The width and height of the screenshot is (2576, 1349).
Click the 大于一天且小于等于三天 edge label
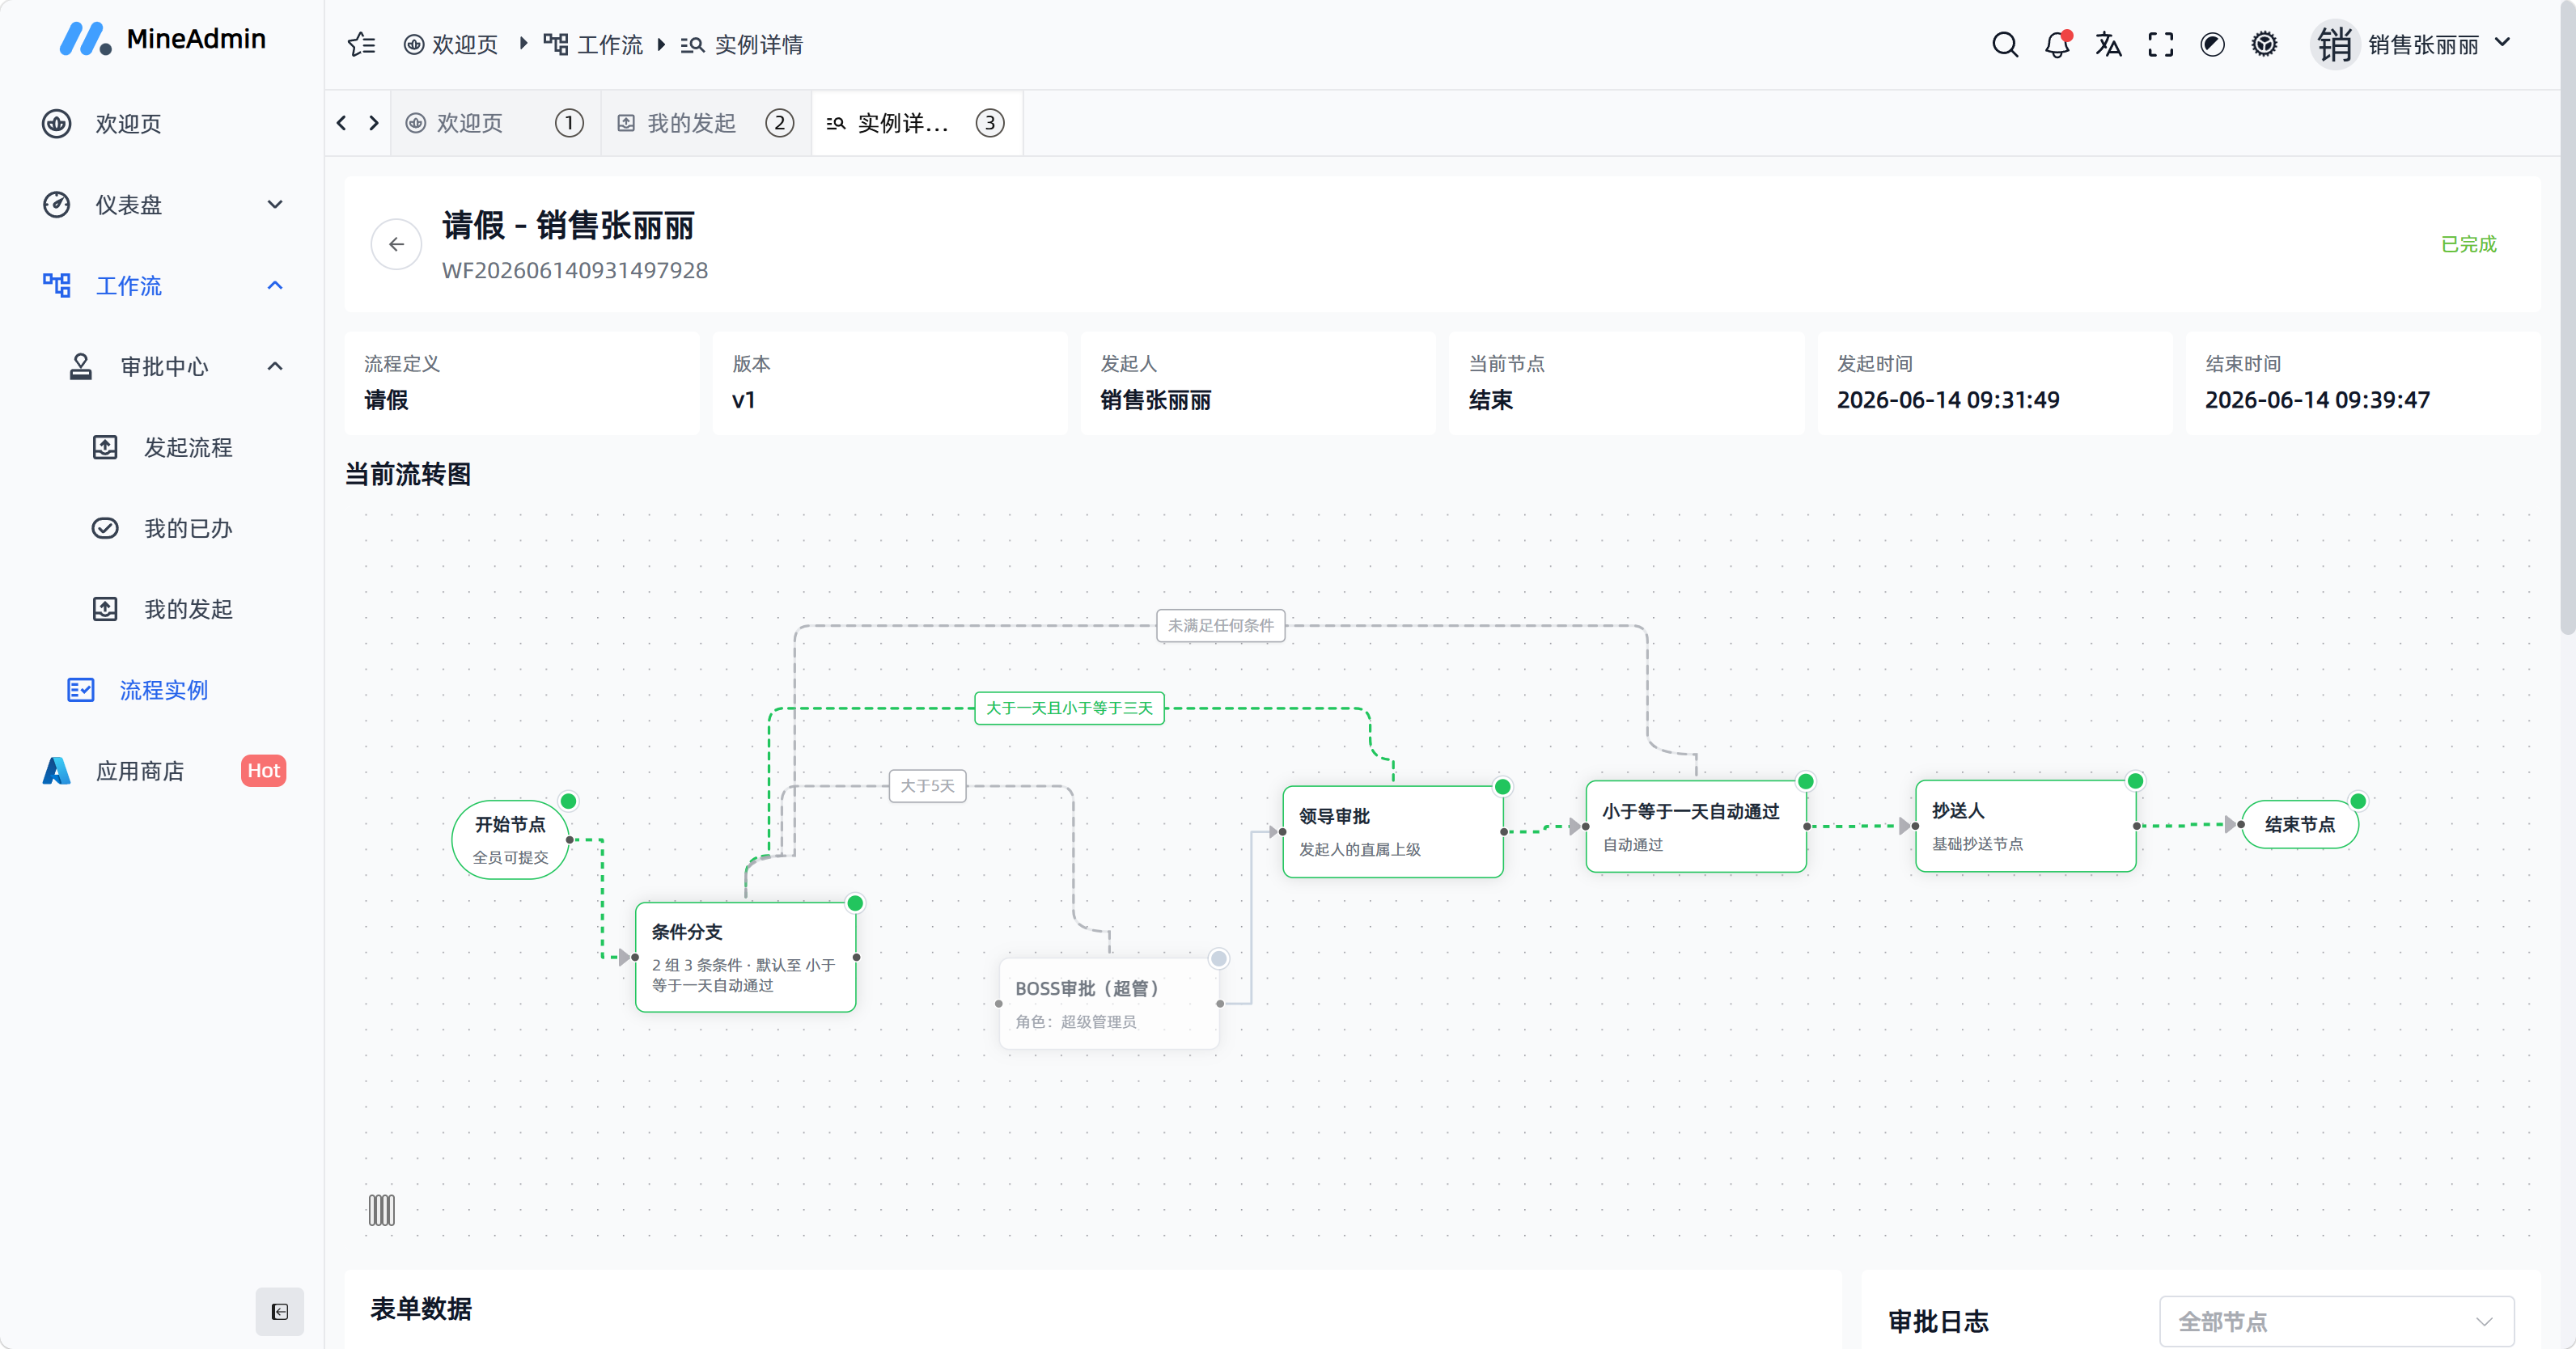[x=1069, y=708]
